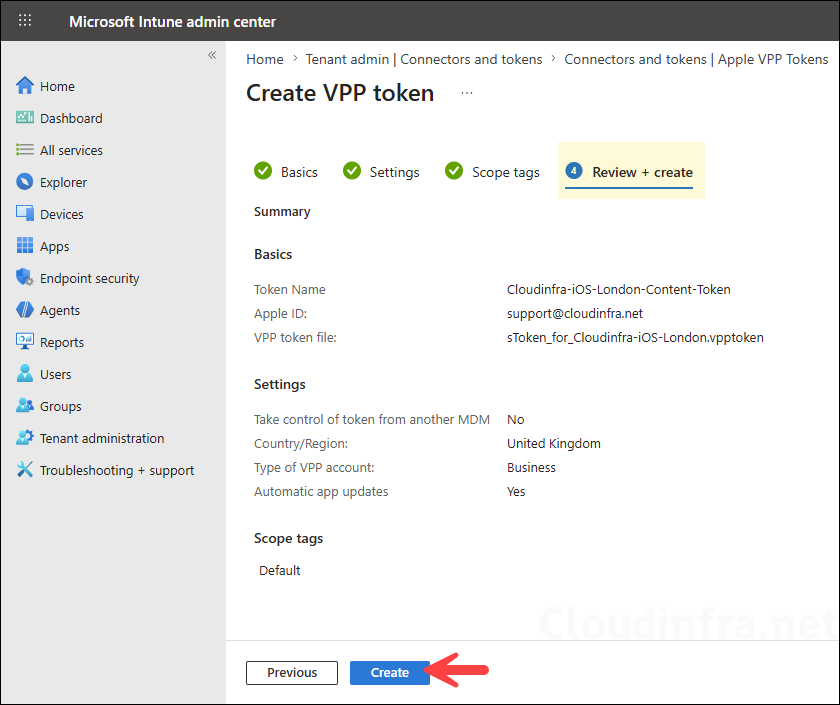Click Tenant admin | Connectors and tokens breadcrumb
Screen dimensions: 840x705
click(x=424, y=59)
